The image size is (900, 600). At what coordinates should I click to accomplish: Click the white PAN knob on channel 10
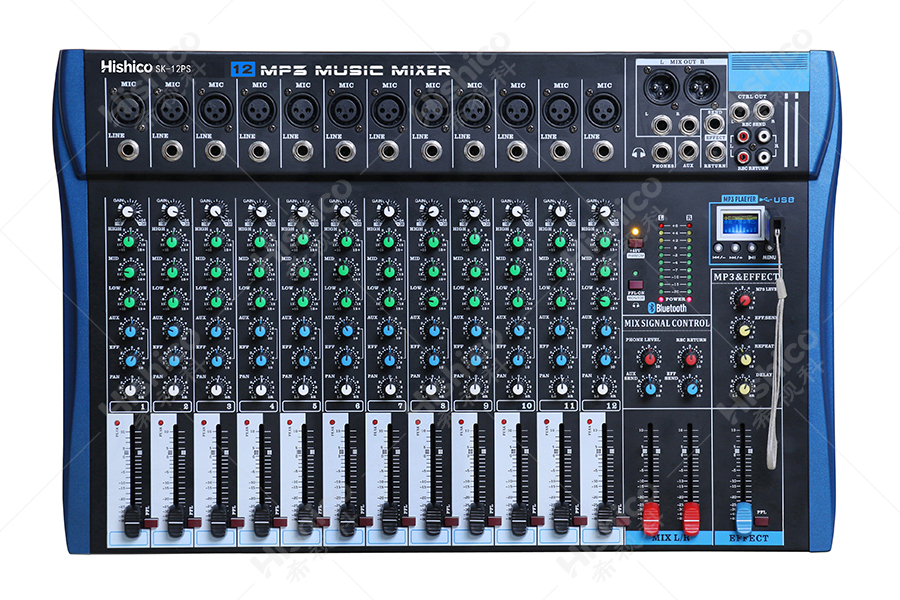click(x=519, y=389)
